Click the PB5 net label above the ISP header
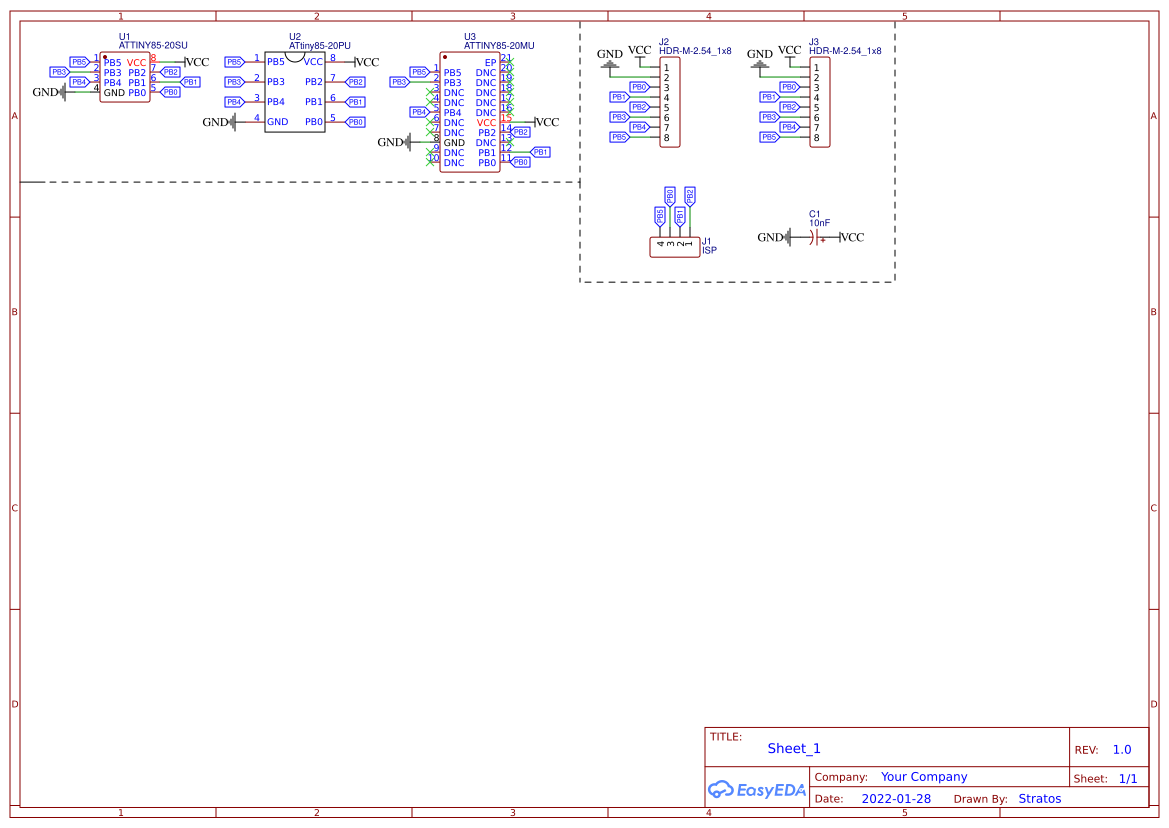 click(660, 215)
